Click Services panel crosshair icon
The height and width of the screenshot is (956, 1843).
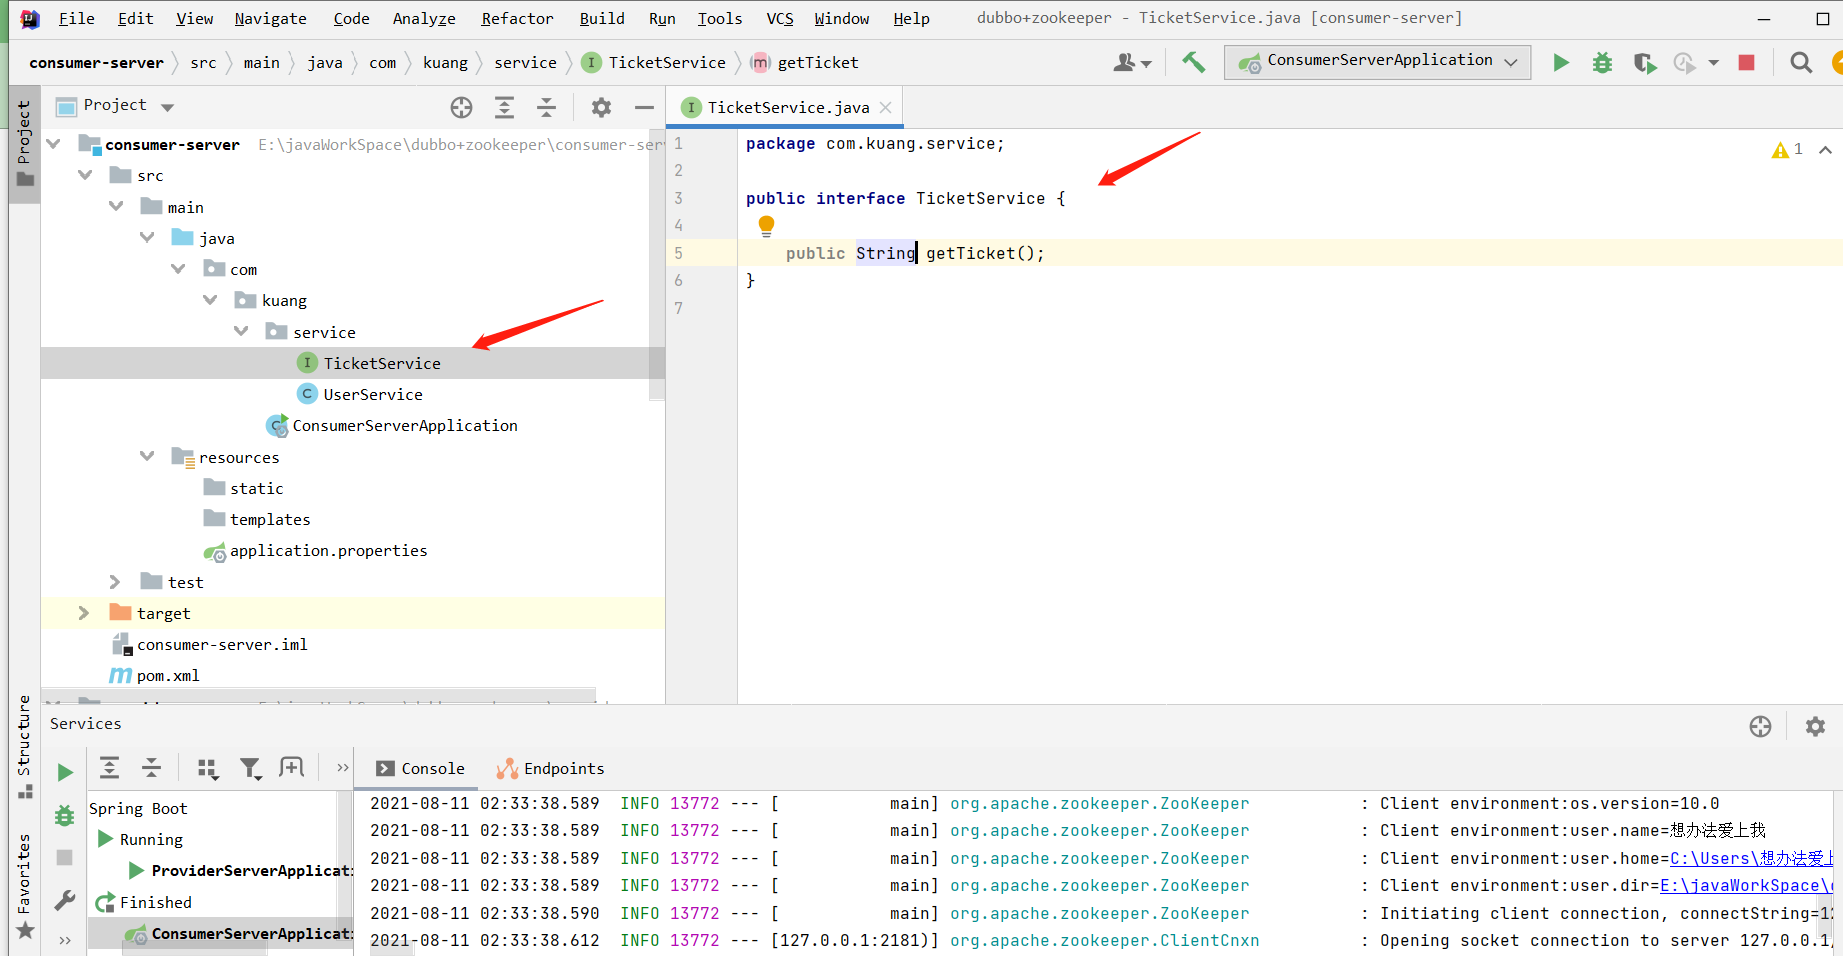(1760, 727)
